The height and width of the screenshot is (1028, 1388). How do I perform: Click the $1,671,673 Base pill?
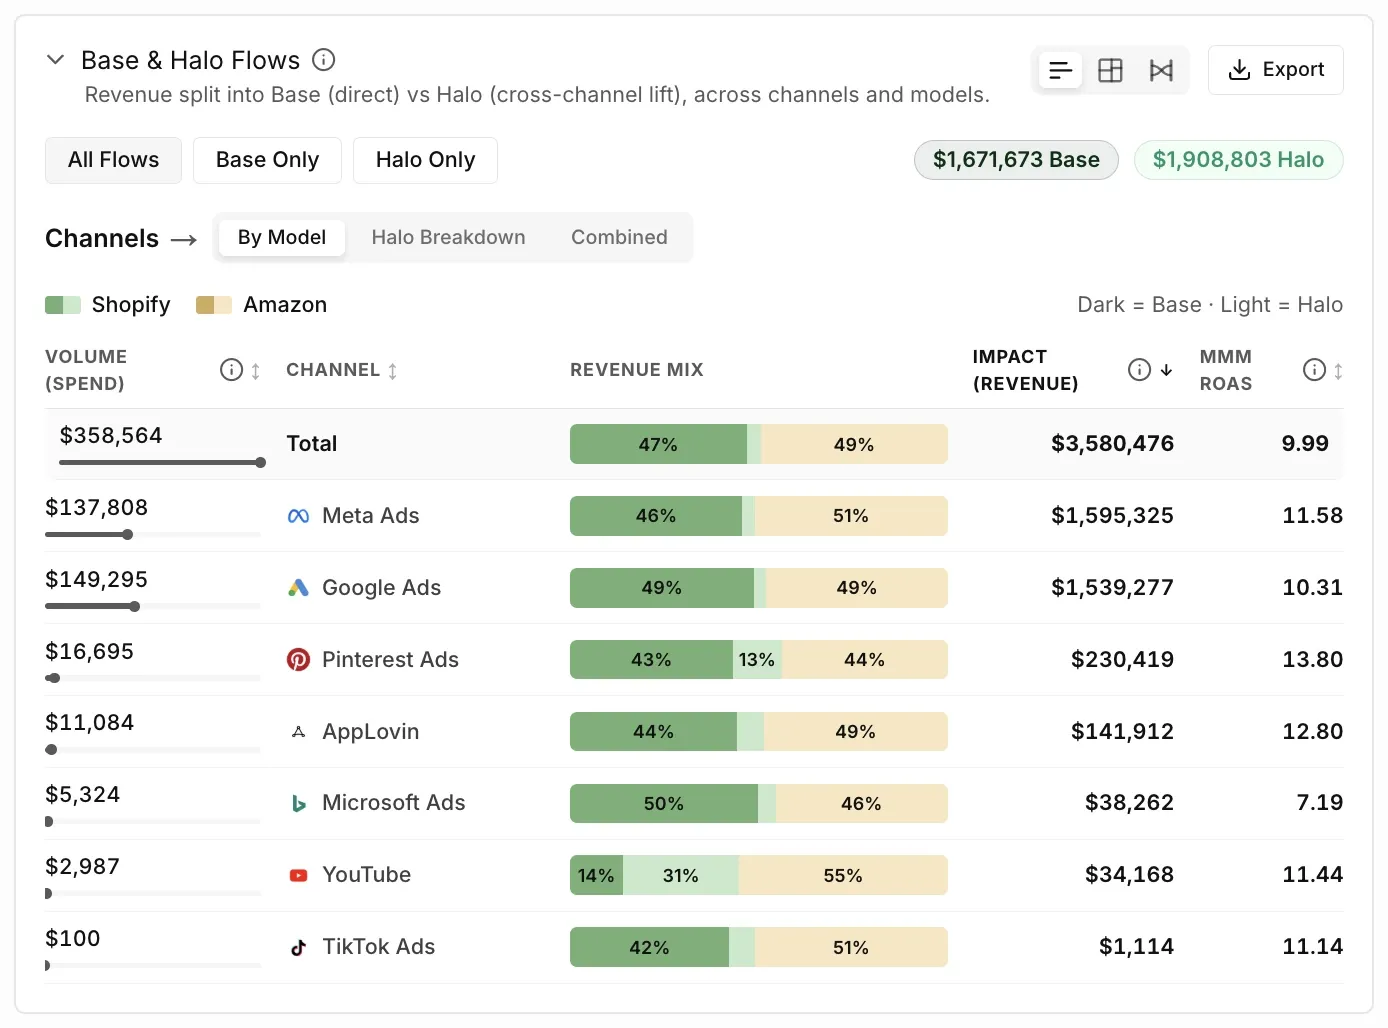tap(1016, 160)
